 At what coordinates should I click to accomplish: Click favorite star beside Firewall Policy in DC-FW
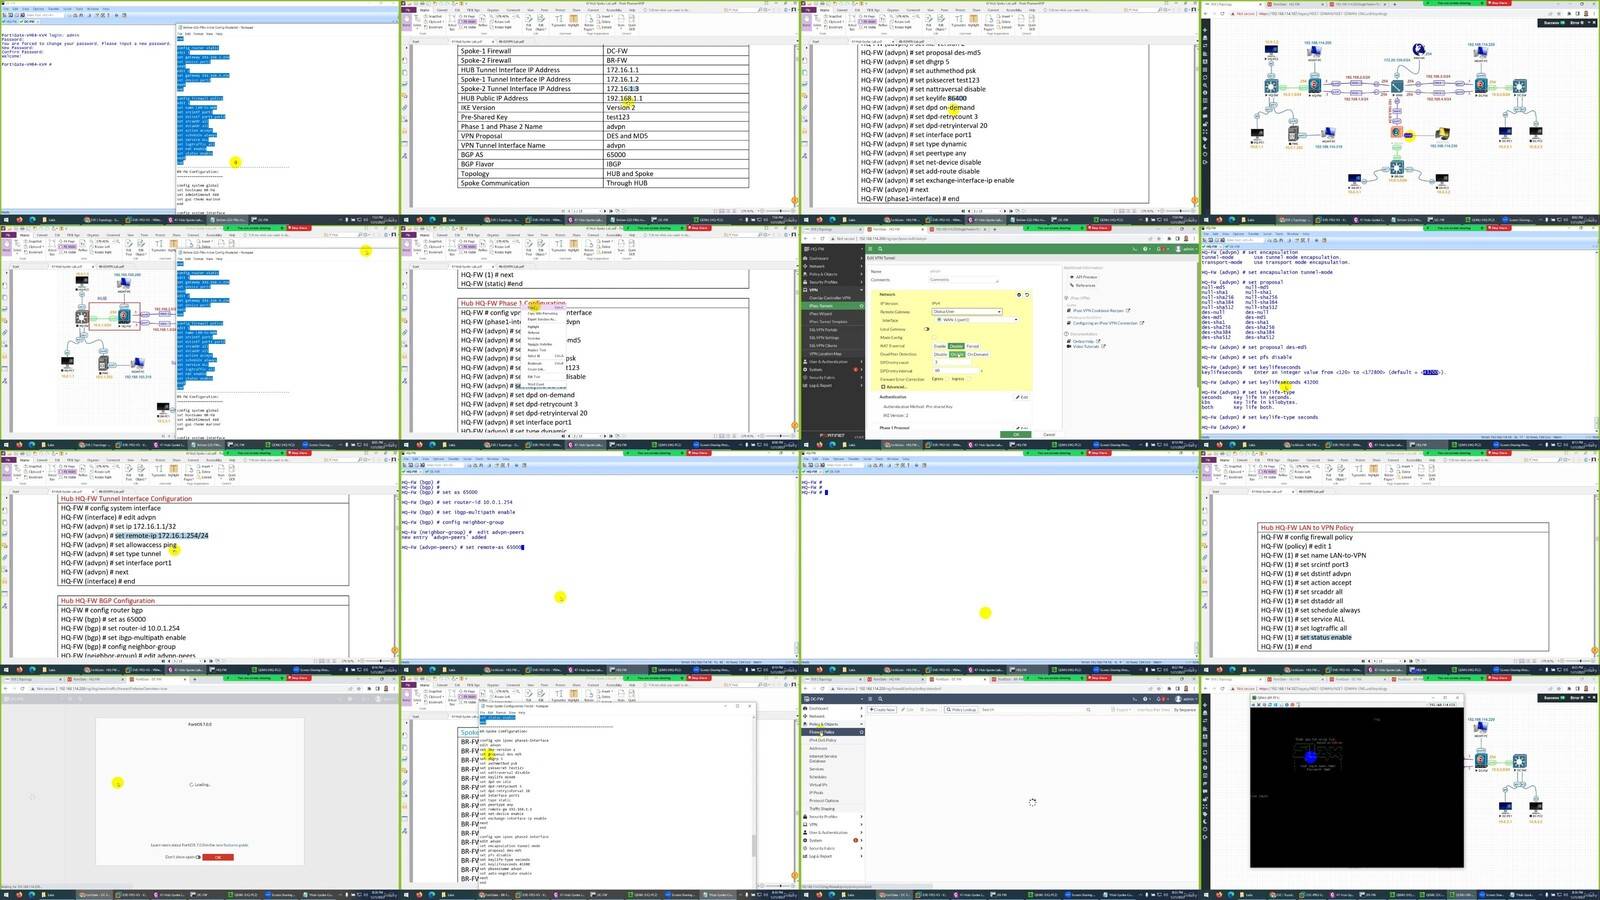tap(861, 732)
